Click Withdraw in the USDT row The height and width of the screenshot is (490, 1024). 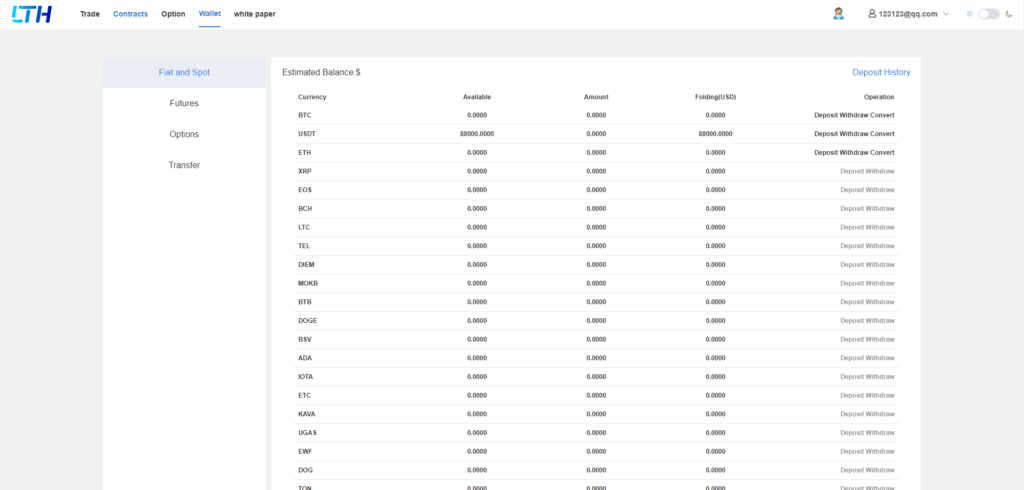(854, 134)
